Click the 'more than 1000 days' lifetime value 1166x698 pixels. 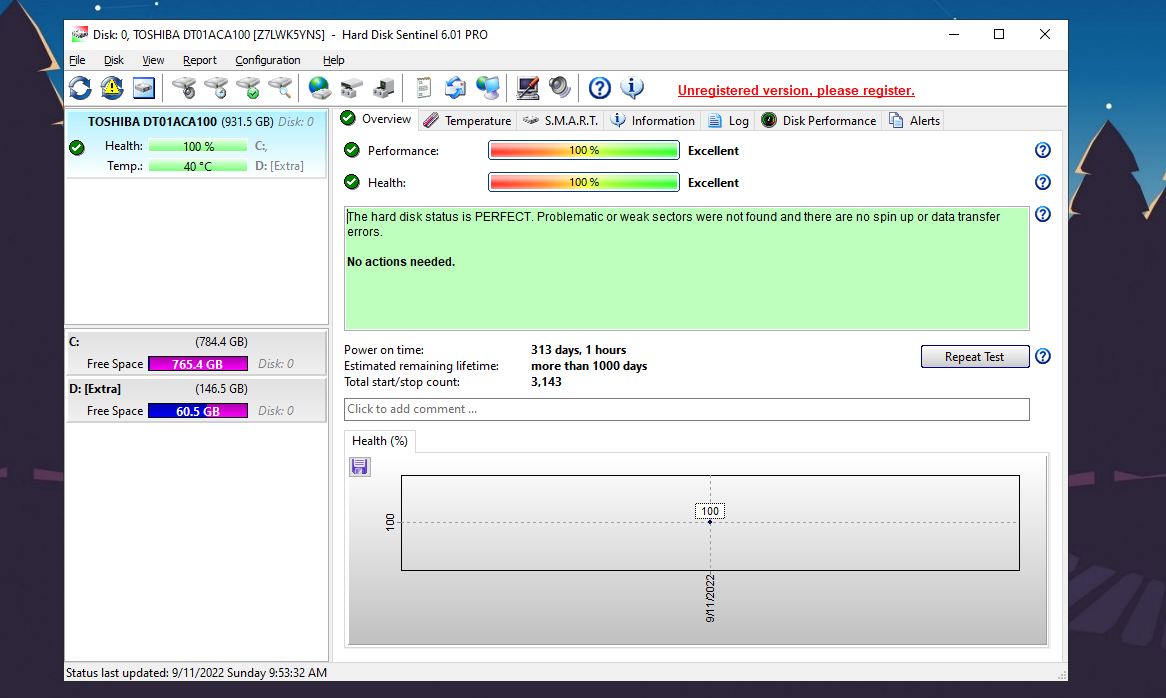point(589,366)
